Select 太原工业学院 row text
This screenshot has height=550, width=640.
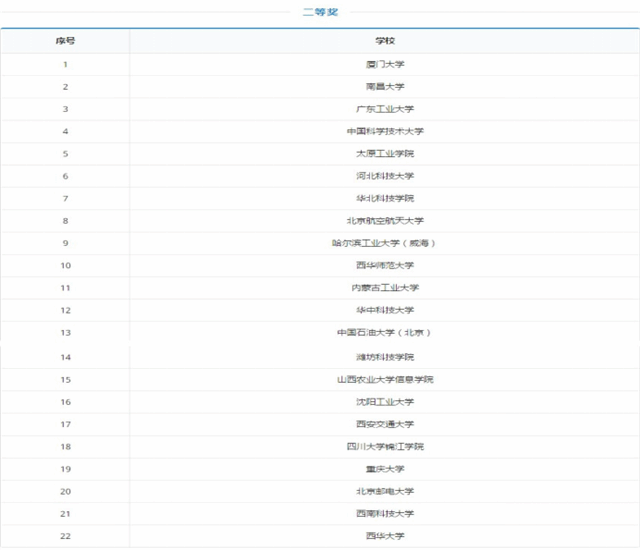tap(385, 154)
